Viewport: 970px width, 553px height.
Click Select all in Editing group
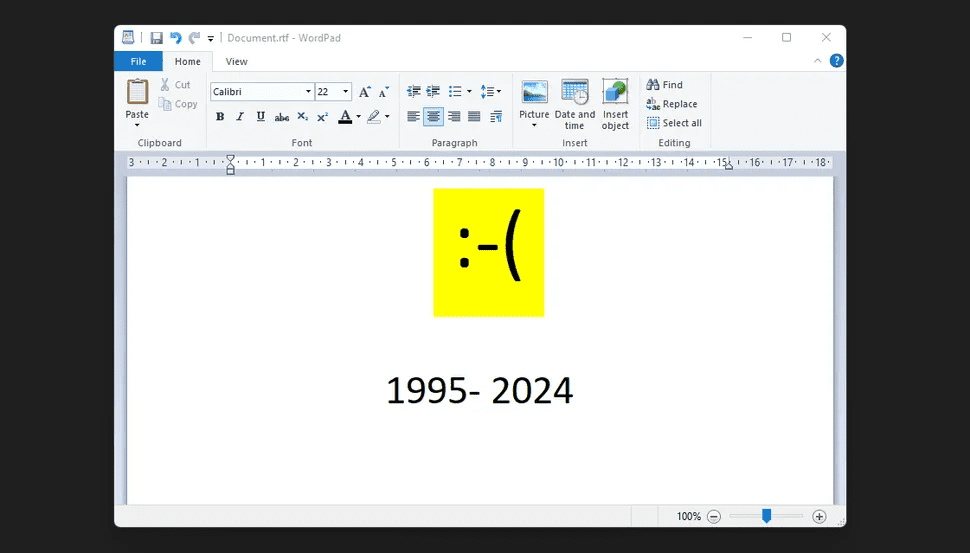pyautogui.click(x=674, y=123)
